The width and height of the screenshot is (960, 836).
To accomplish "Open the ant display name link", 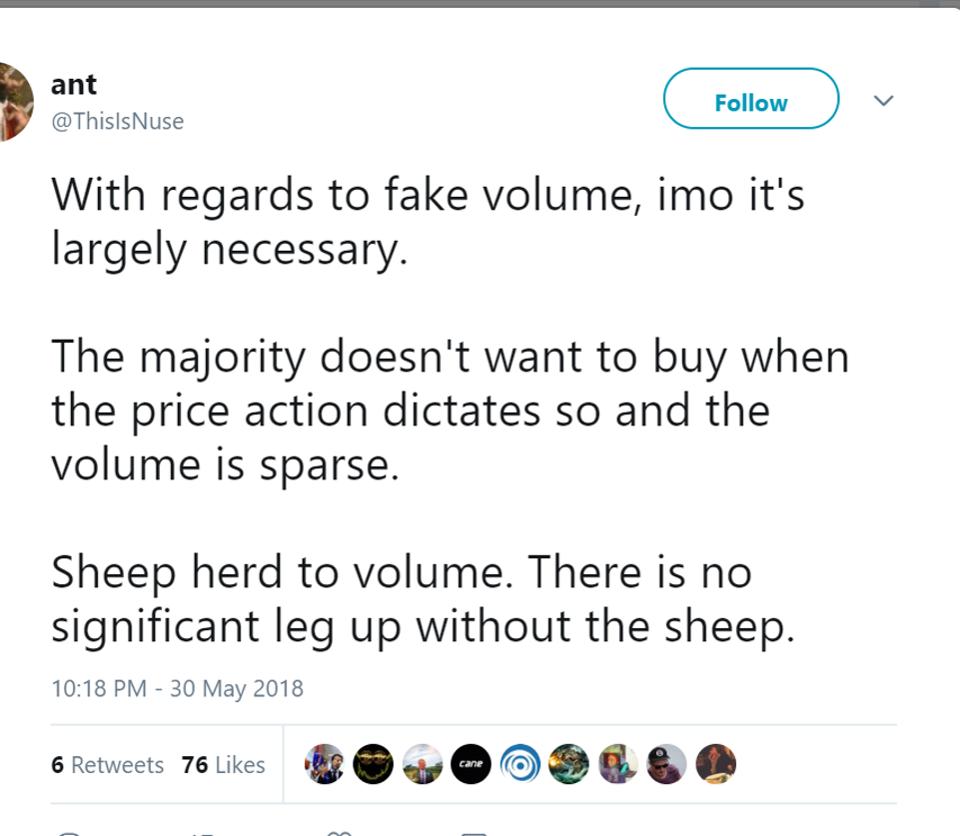I will (74, 84).
